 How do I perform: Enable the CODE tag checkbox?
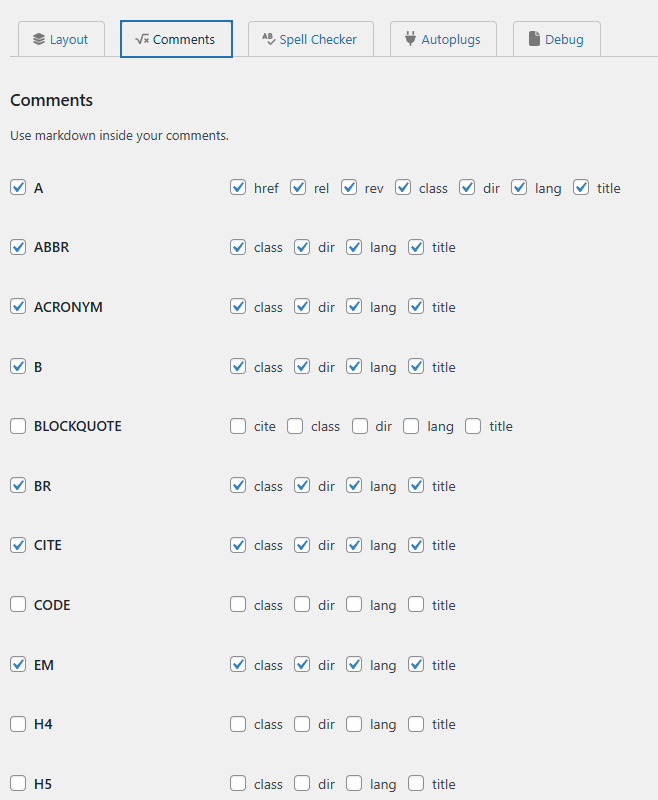click(18, 605)
